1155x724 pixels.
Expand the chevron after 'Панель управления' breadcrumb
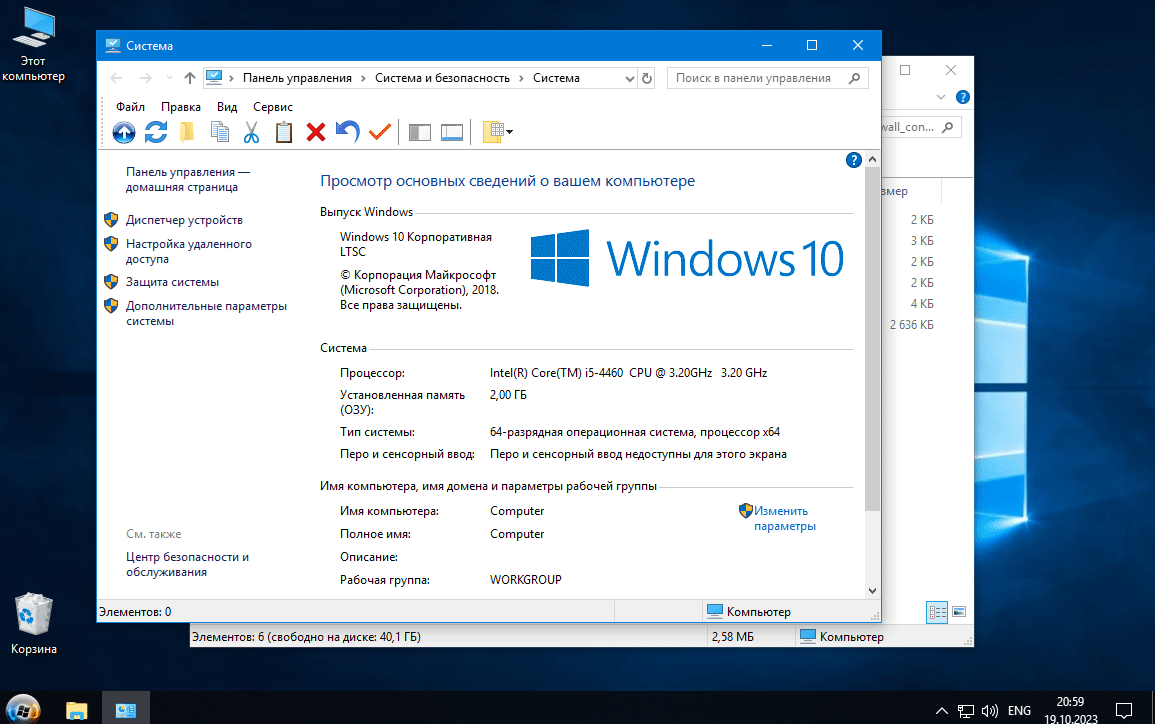[363, 78]
